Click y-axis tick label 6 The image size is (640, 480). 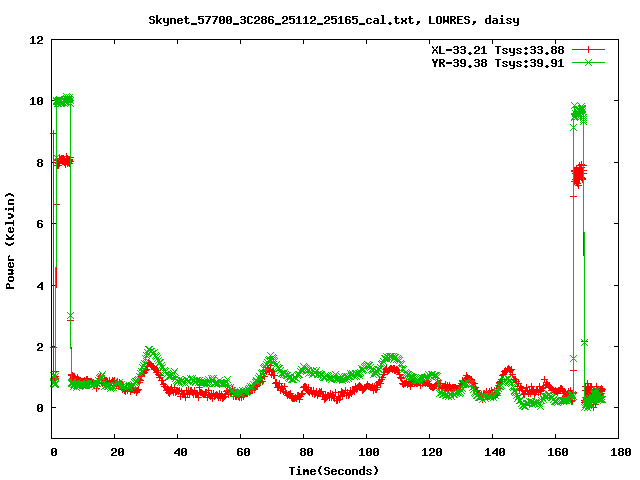[x=40, y=224]
